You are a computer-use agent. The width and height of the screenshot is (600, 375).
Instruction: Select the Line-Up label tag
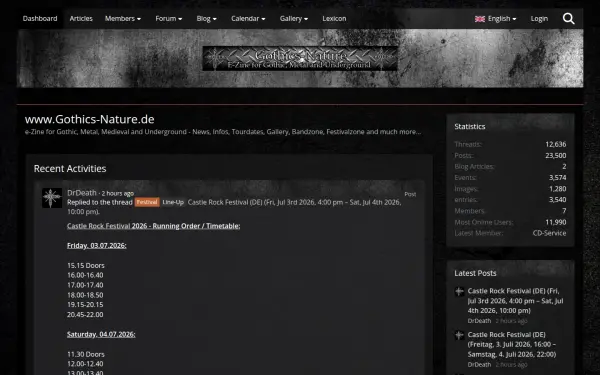point(173,202)
